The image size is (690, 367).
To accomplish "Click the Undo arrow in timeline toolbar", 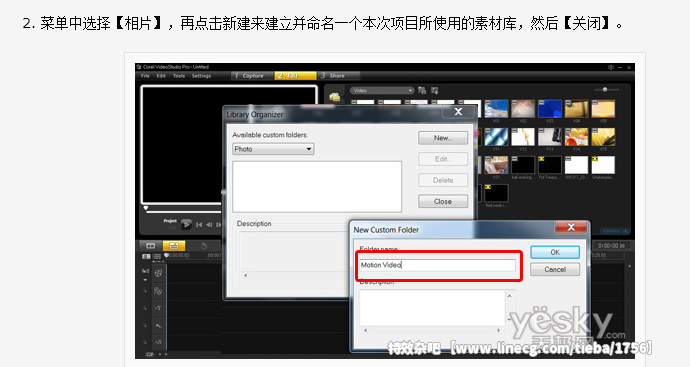I will (203, 246).
